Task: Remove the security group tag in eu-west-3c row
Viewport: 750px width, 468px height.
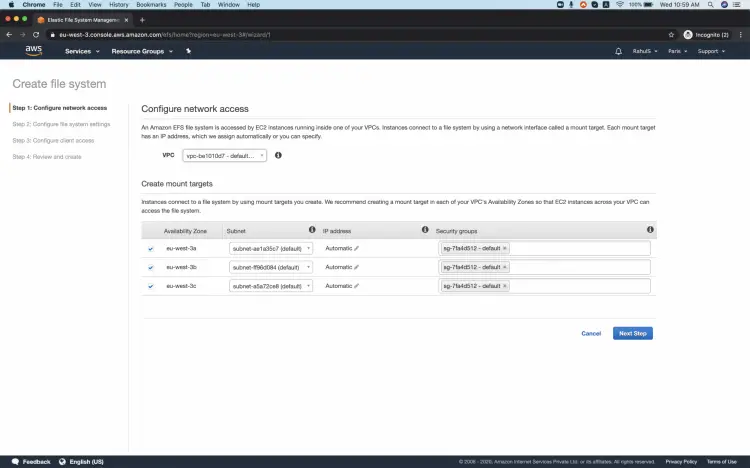Action: [x=505, y=286]
